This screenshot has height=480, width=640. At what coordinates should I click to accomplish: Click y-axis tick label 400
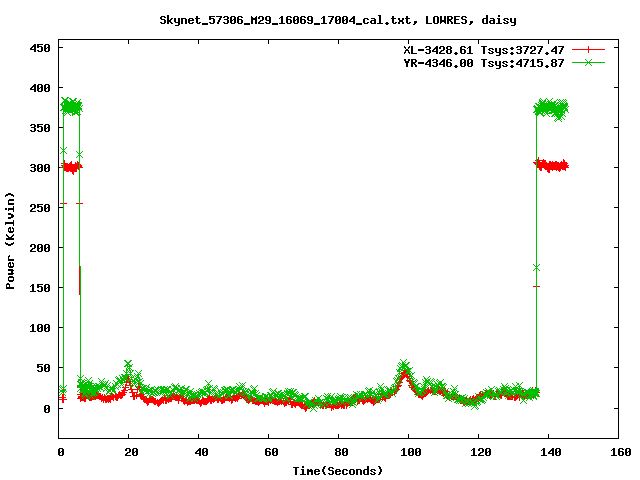coord(40,88)
